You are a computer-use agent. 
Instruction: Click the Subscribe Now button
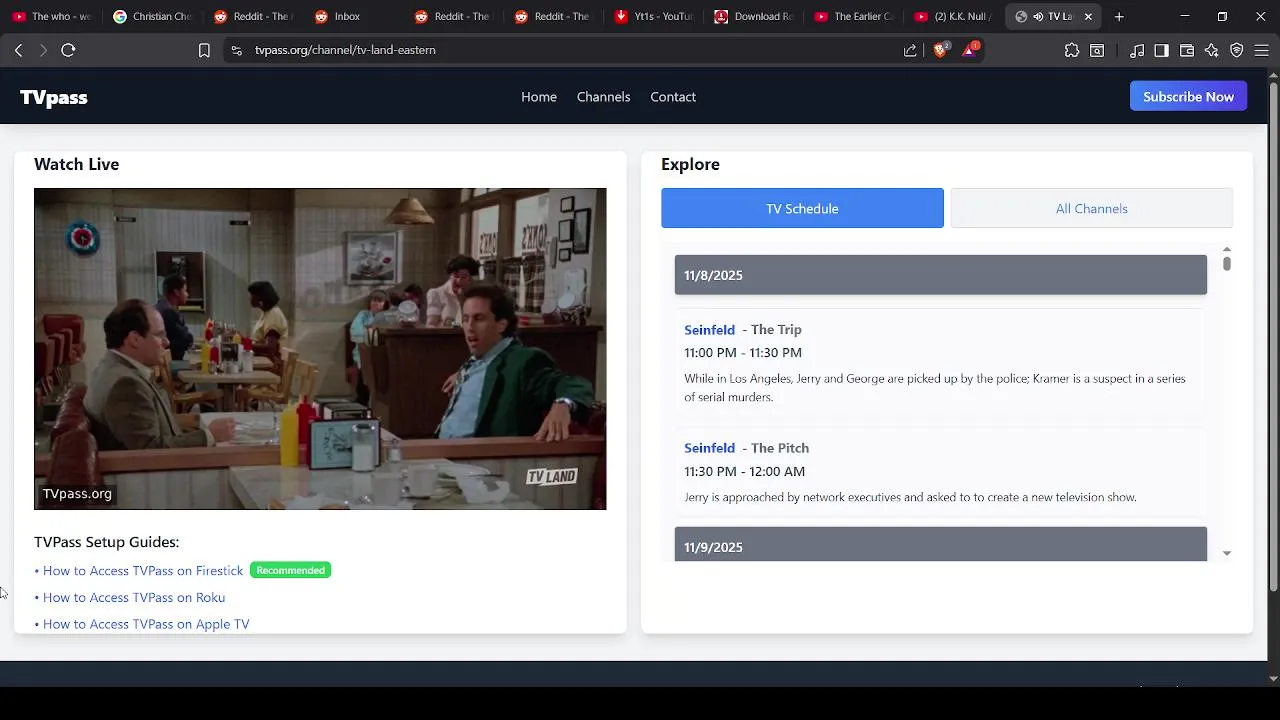pos(1188,97)
